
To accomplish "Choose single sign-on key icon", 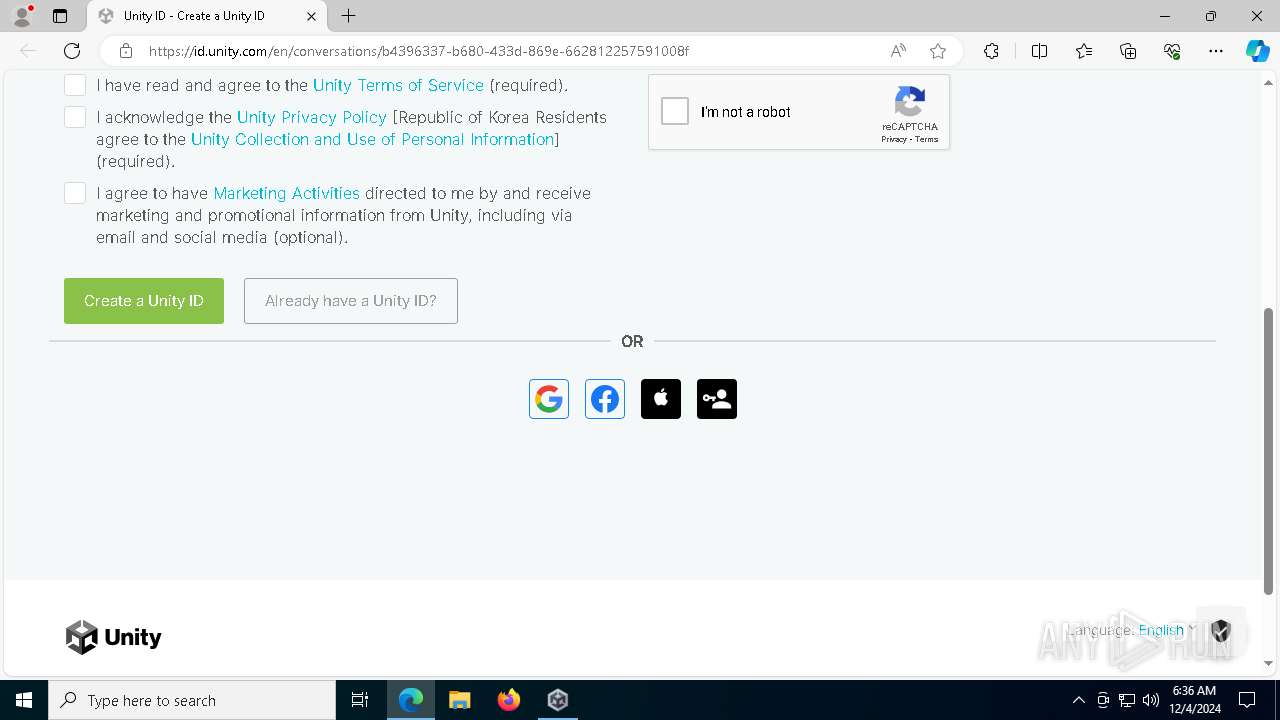I will [x=717, y=399].
